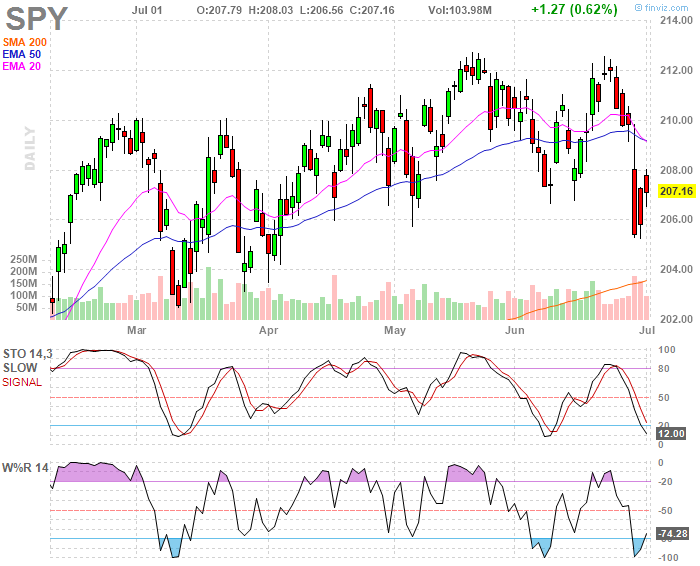
Task: Click the May label on time axis
Action: (x=395, y=330)
